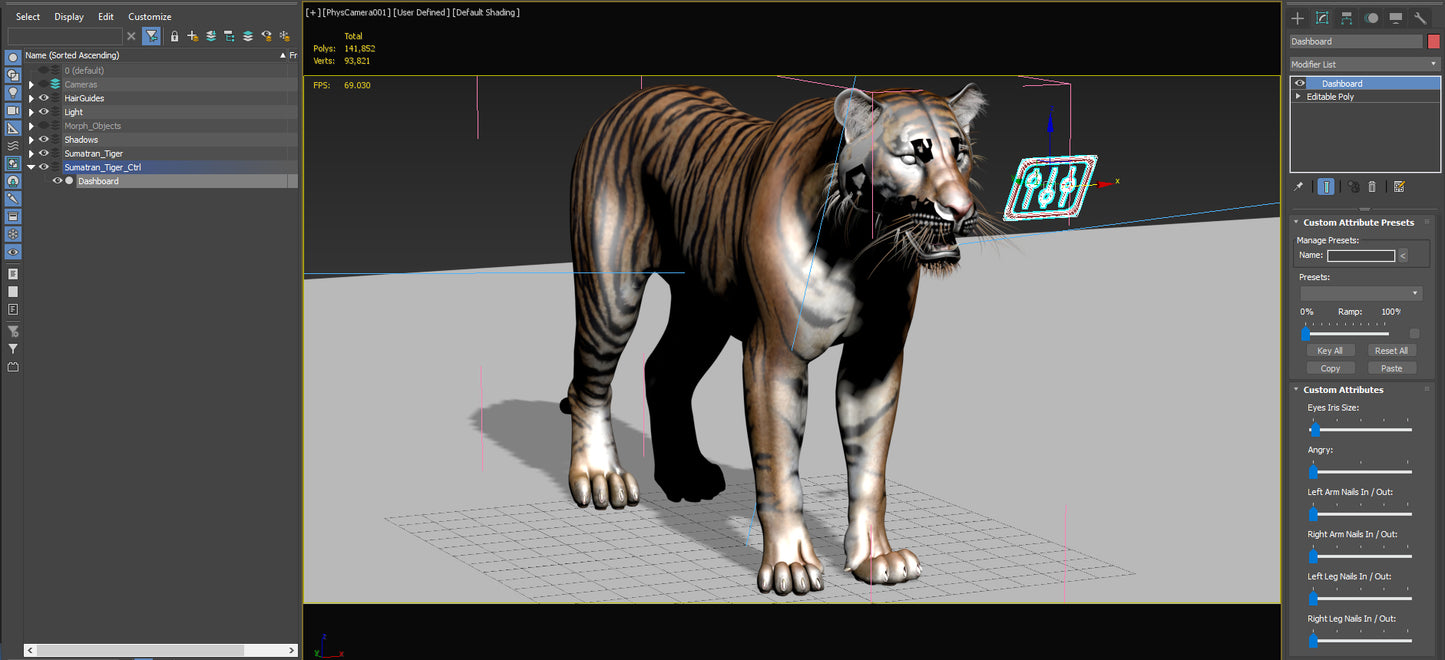
Task: Open the Utilities panel wrench icon
Action: click(x=1421, y=17)
